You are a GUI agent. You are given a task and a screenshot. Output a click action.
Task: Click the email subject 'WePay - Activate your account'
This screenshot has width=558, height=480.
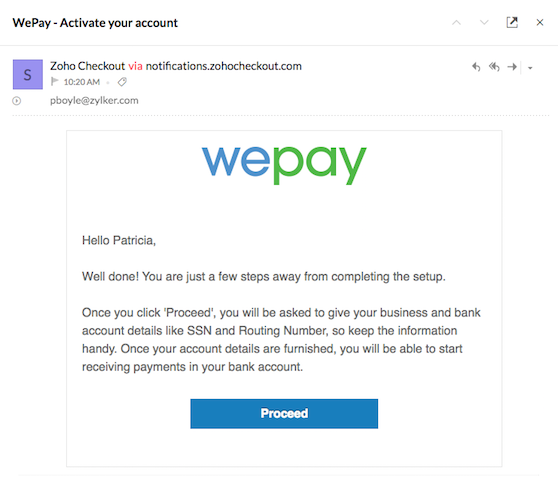click(95, 23)
